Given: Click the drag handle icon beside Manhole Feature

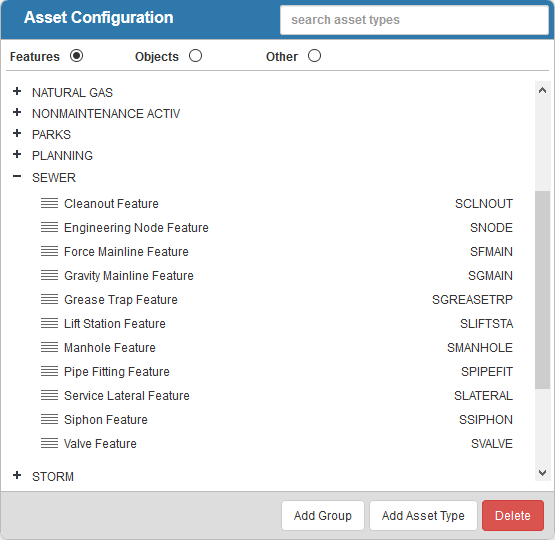Looking at the screenshot, I should tap(49, 347).
